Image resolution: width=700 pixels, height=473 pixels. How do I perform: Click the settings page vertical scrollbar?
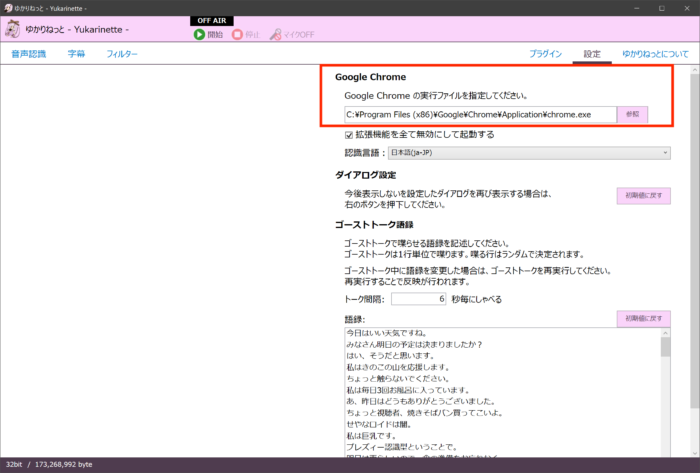click(695, 241)
